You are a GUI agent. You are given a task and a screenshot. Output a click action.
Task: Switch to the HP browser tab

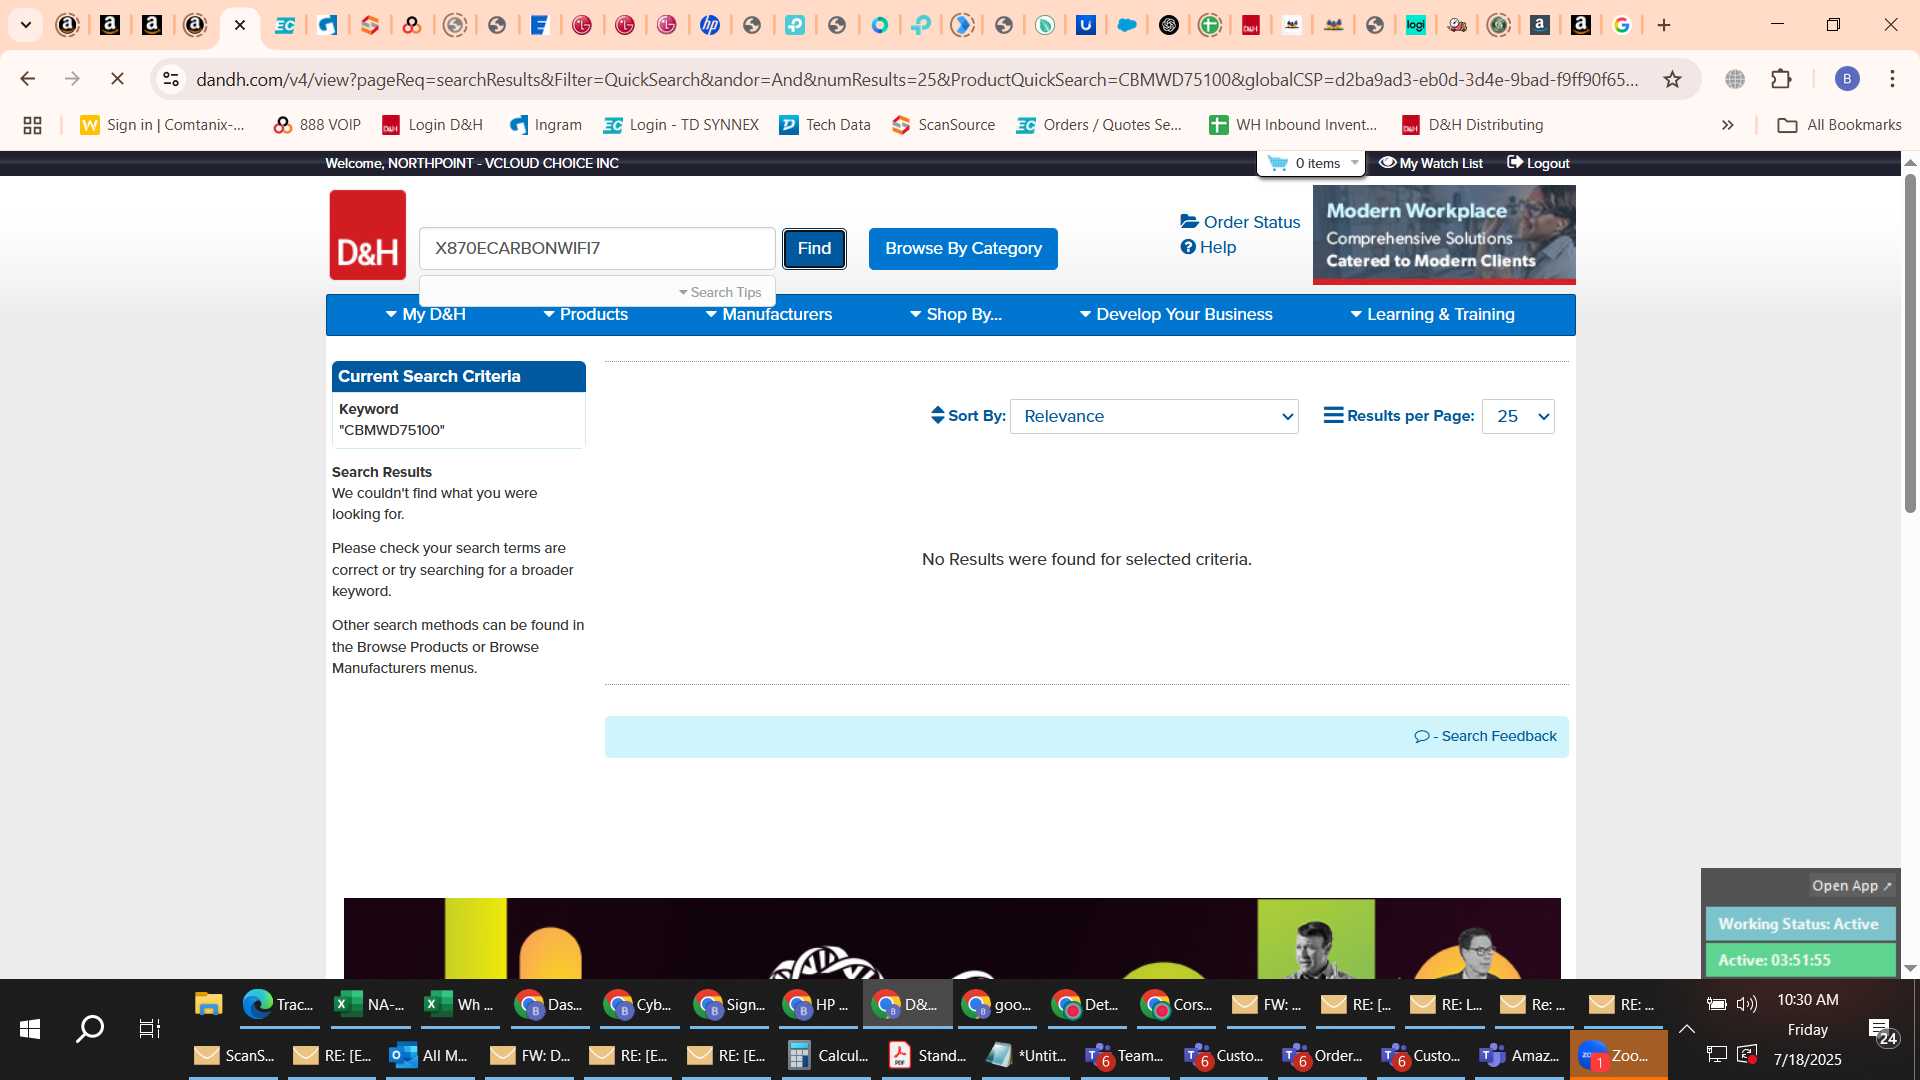pos(710,25)
